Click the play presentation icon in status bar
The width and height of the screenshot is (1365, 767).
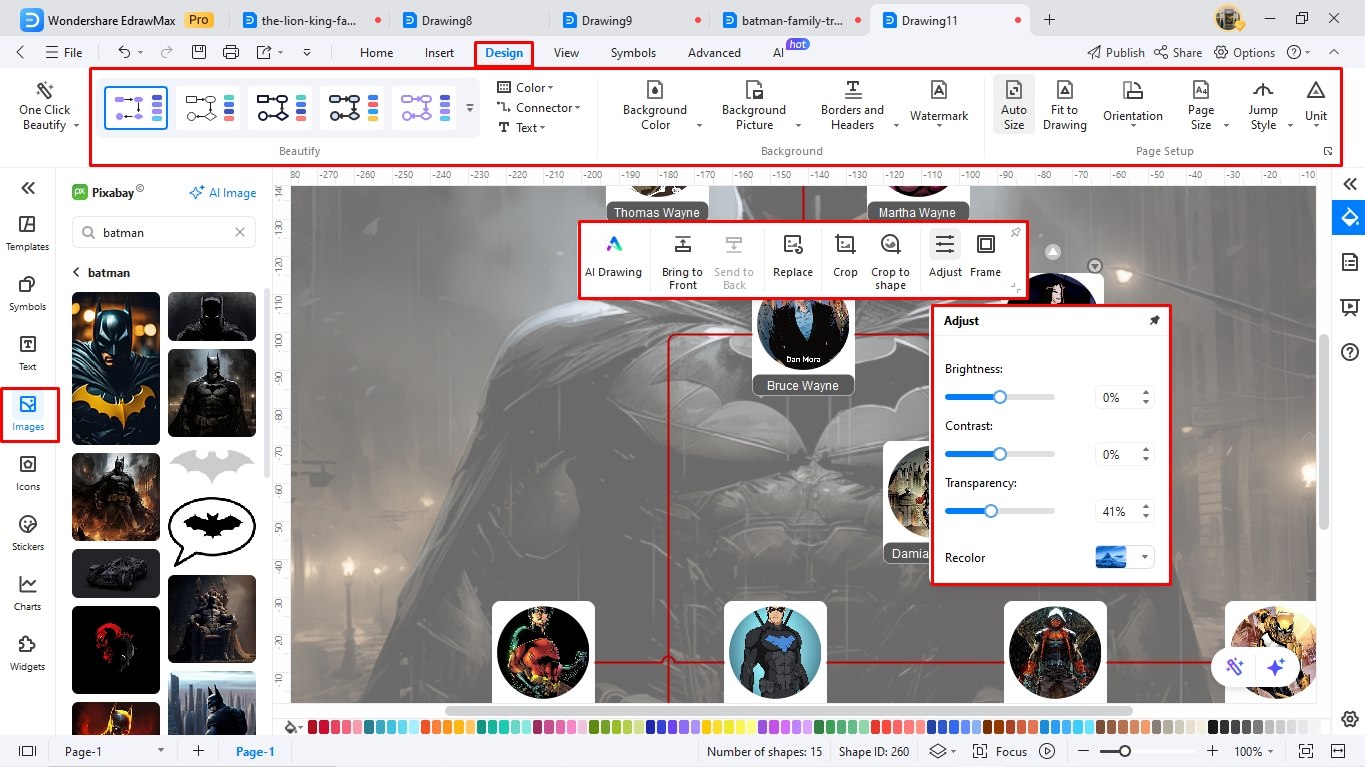[1047, 751]
